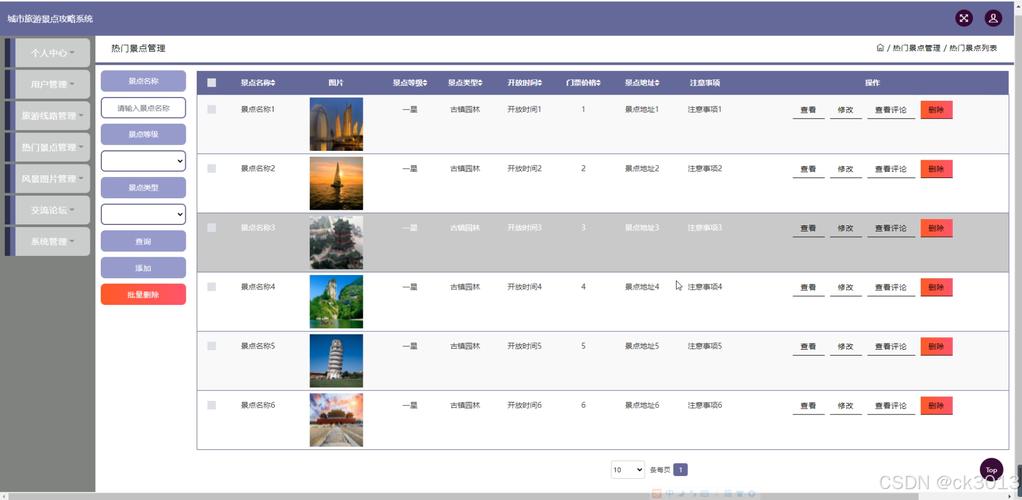The image size is (1022, 500).
Task: Open the 景点等级 filter dropdown
Action: (143, 161)
